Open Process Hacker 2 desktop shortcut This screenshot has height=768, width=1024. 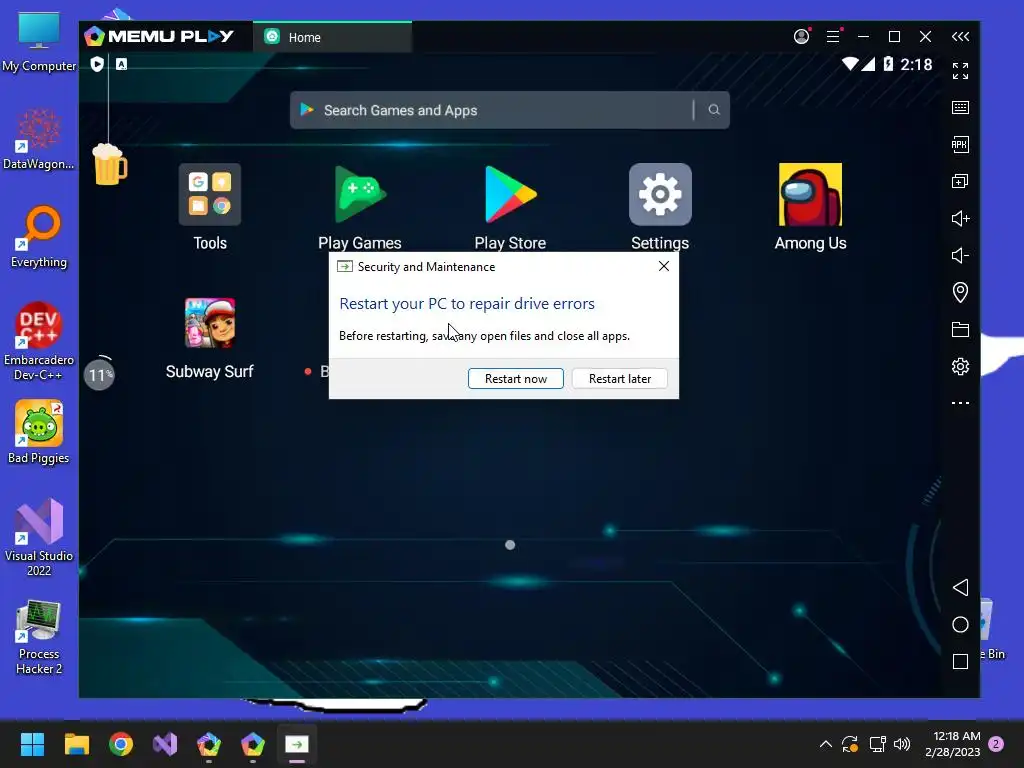pos(39,637)
